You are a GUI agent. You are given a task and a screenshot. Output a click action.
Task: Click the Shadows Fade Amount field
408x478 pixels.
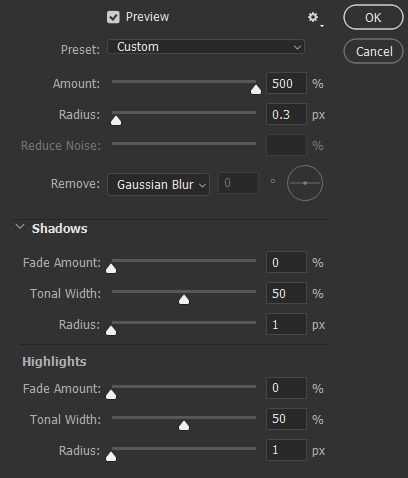pyautogui.click(x=286, y=262)
